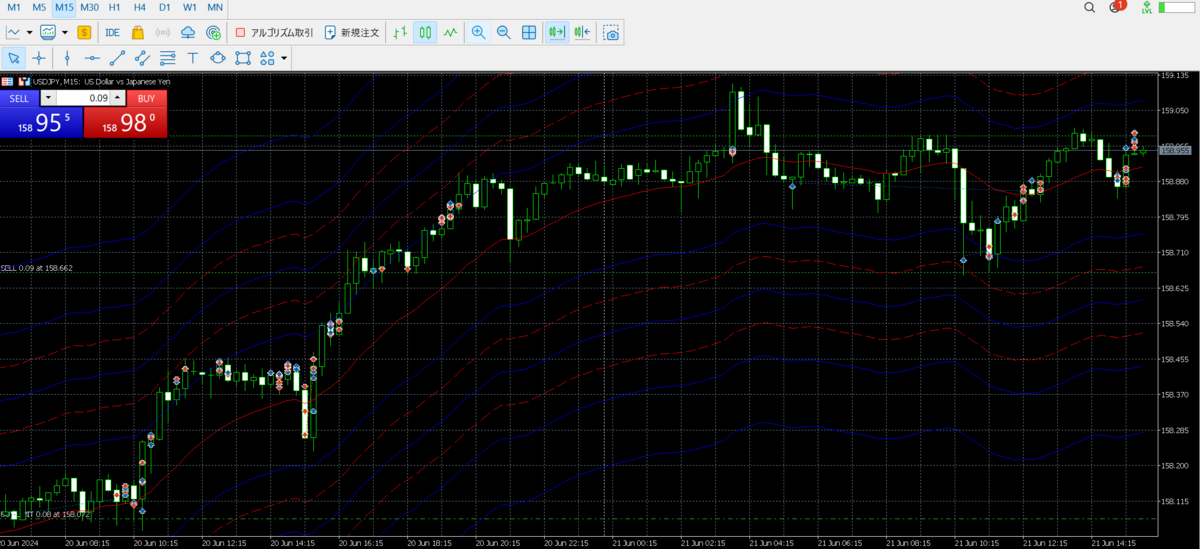The image size is (1200, 549).
Task: Click the SELL button in trade panel
Action: (19, 98)
